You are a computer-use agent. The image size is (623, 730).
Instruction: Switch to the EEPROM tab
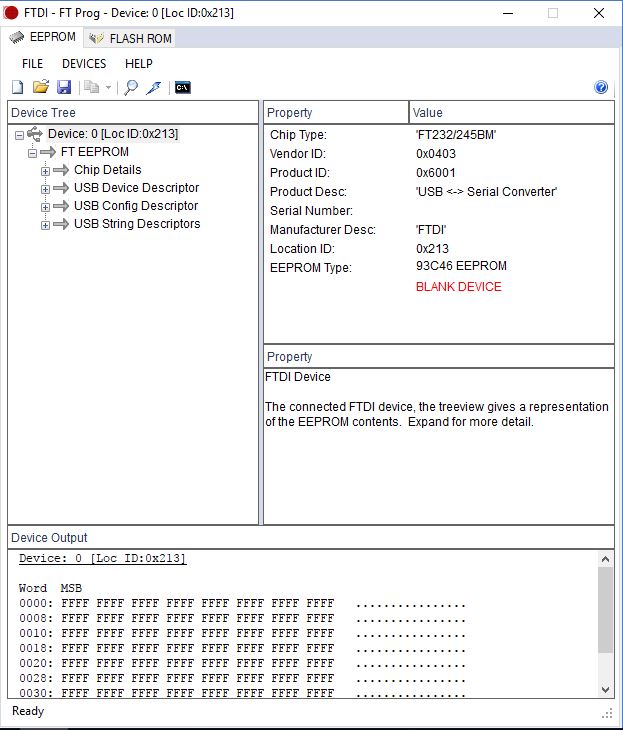coord(43,37)
